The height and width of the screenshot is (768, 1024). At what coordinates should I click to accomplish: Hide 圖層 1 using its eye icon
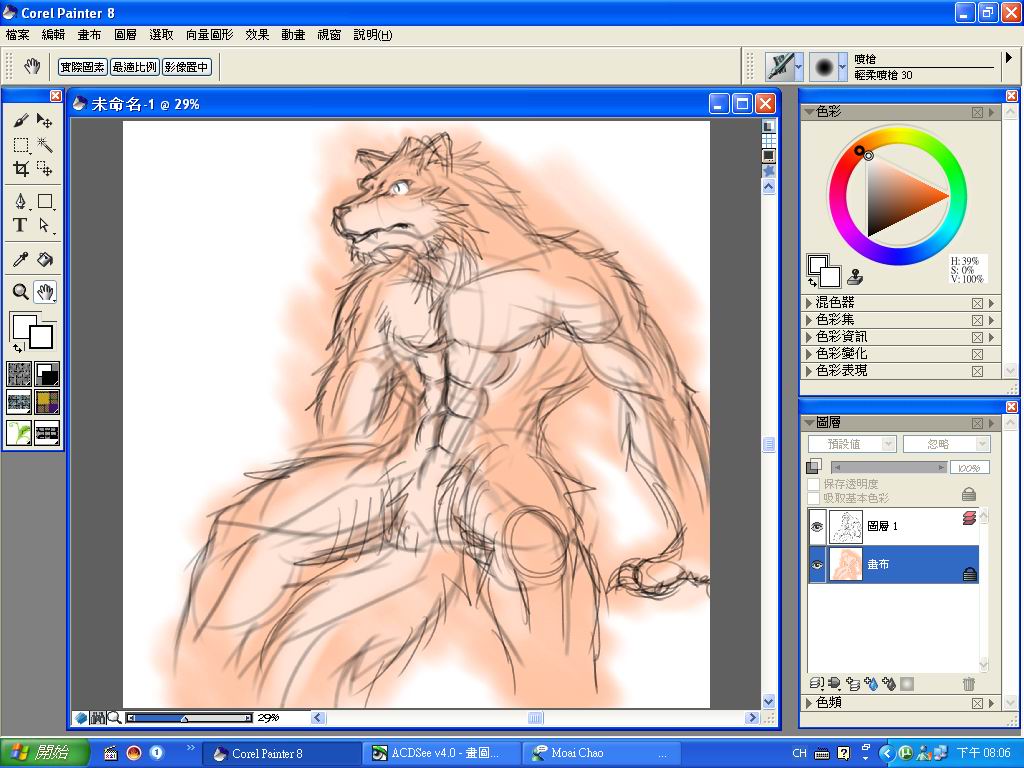[x=817, y=525]
